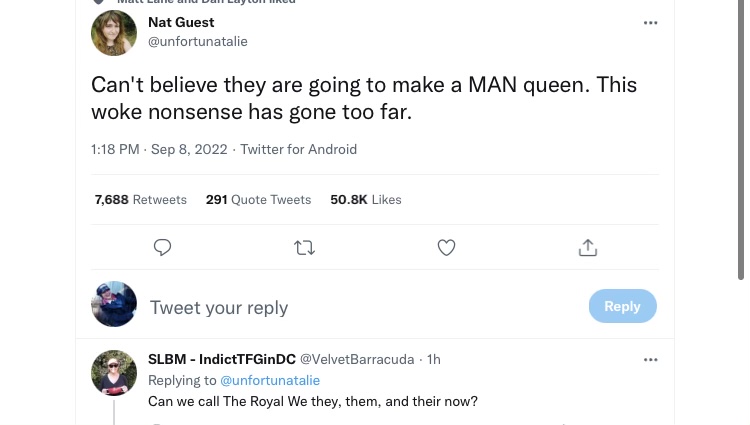Open the share tweet icon

pos(588,247)
